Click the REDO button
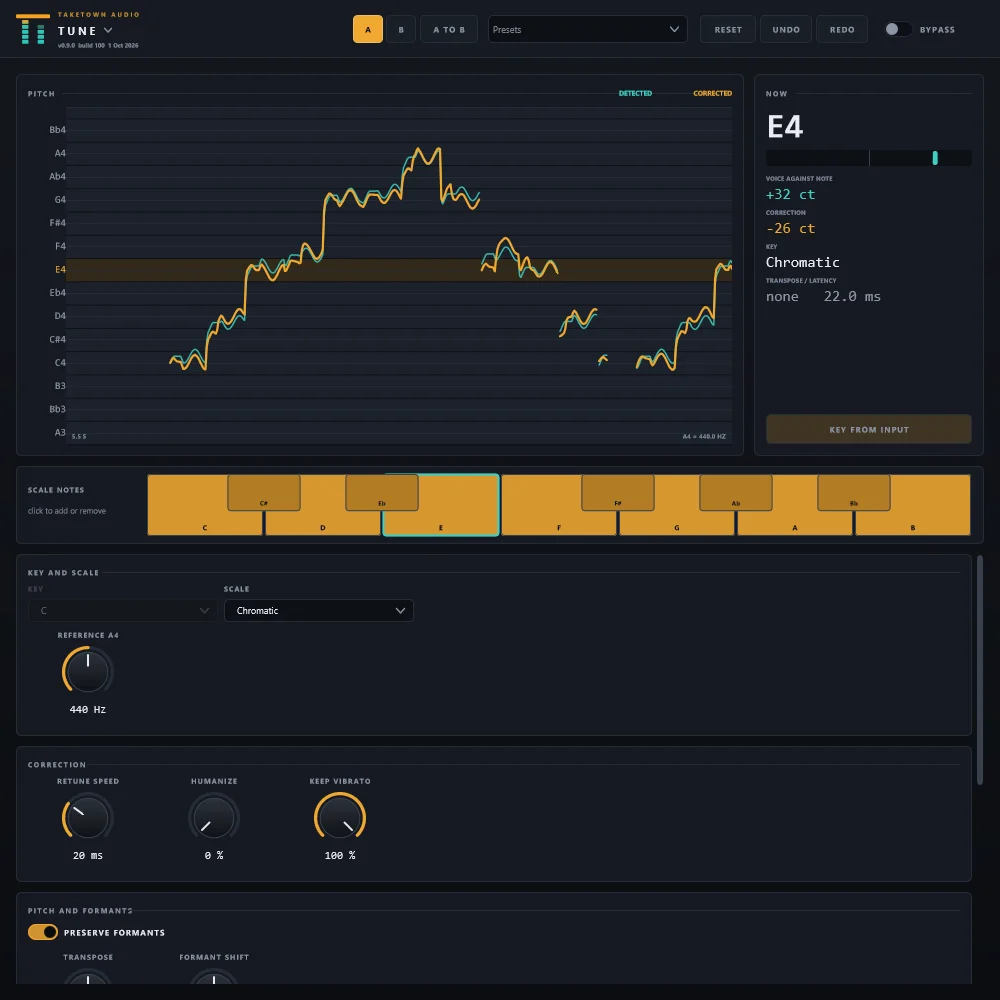 pyautogui.click(x=842, y=29)
